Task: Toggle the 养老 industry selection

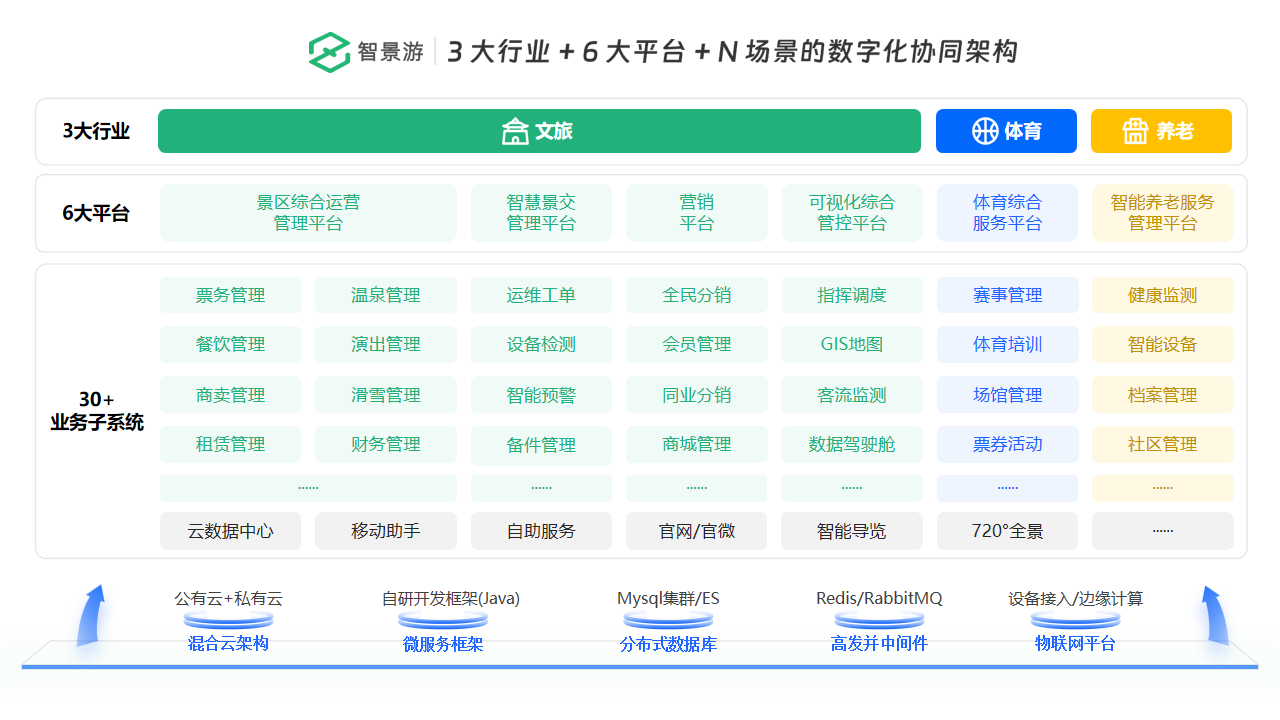Action: (x=1161, y=131)
